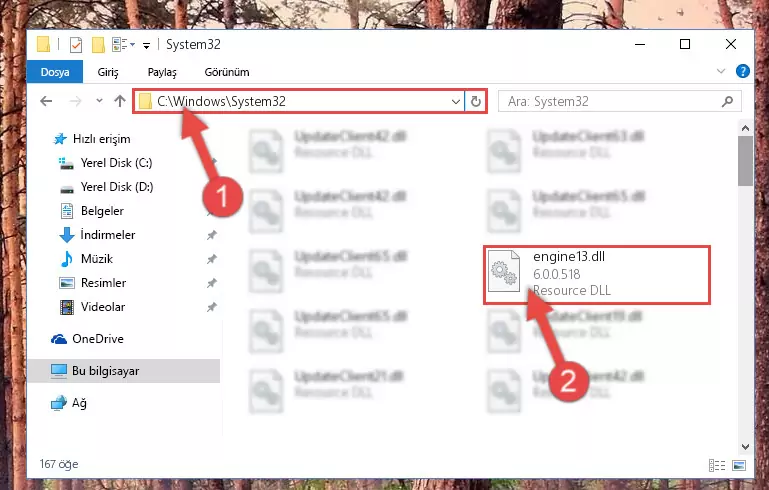Go up one folder level

(x=120, y=101)
